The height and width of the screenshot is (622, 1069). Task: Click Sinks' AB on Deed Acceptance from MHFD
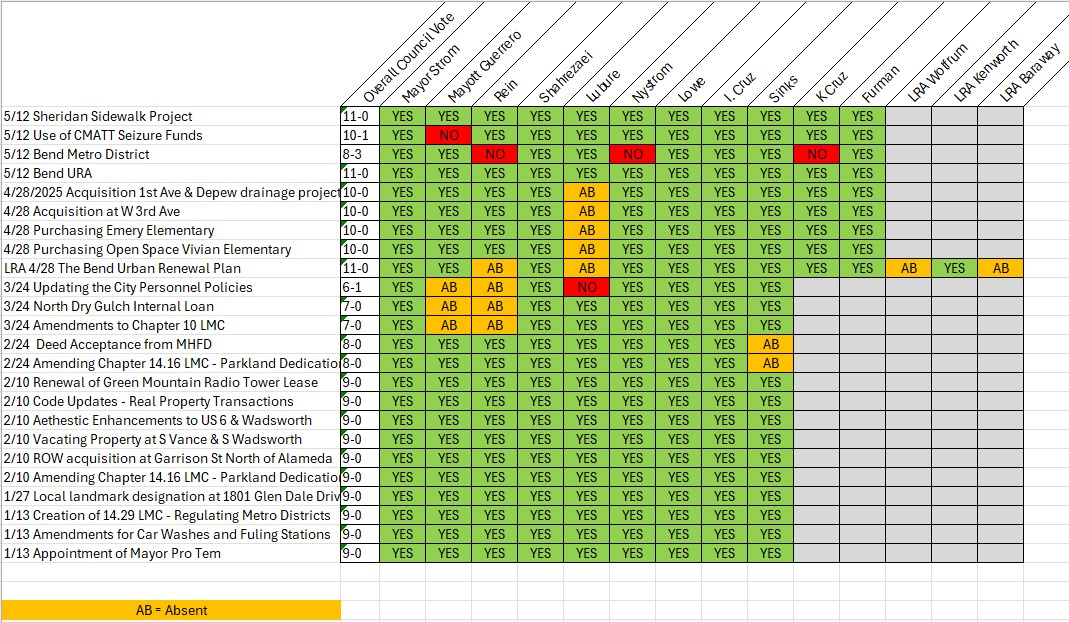770,344
